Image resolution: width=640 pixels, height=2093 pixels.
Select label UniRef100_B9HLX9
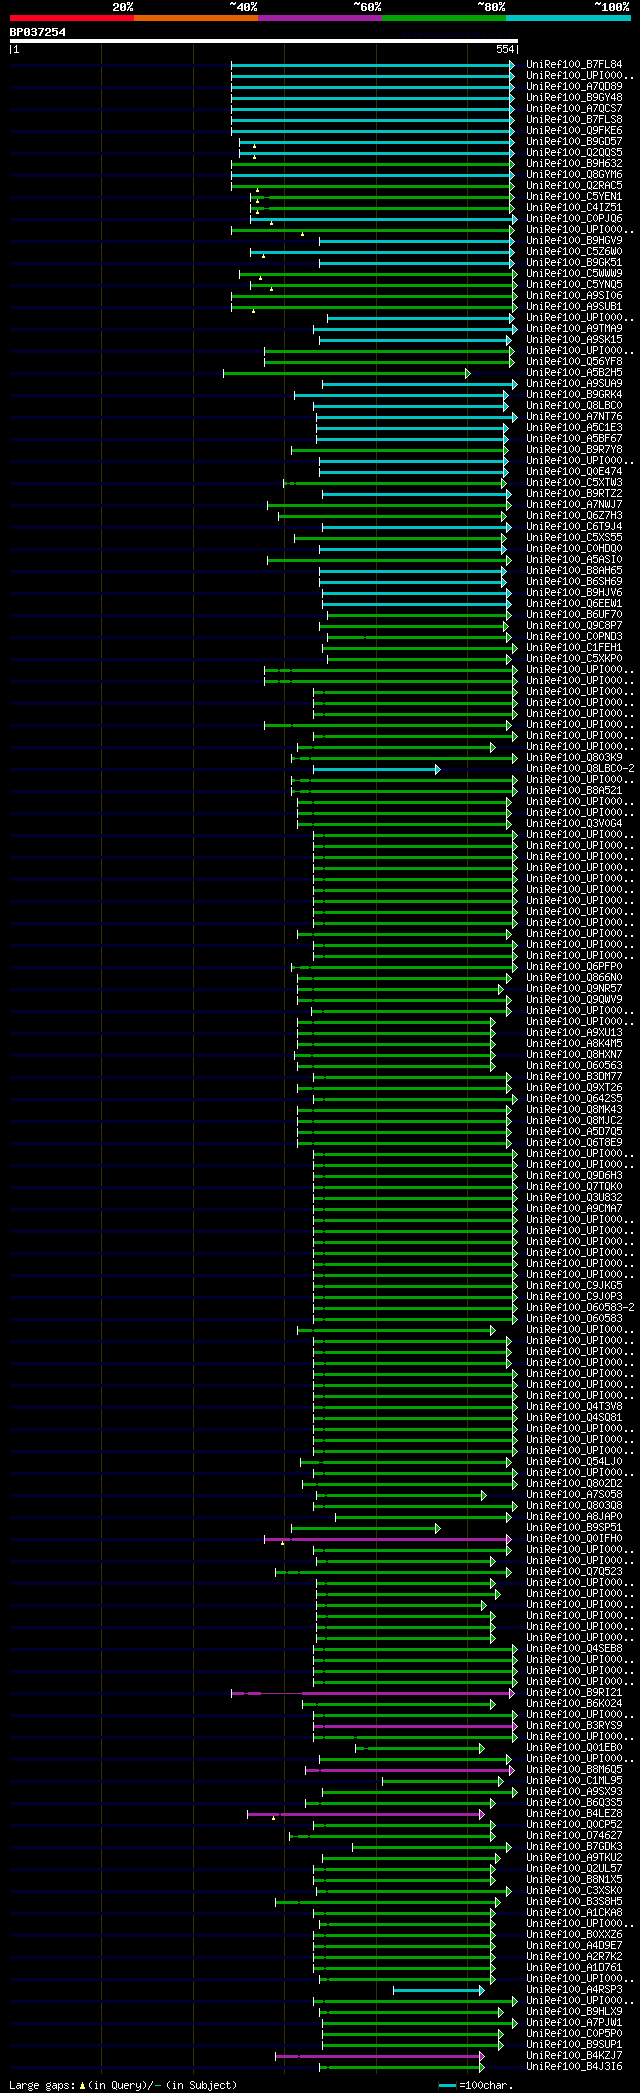[574, 2012]
